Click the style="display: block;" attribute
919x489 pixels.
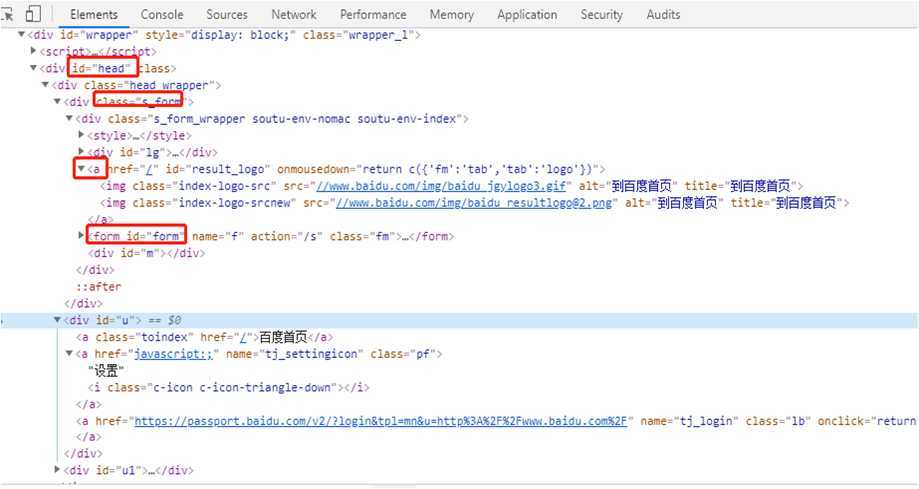(220, 35)
